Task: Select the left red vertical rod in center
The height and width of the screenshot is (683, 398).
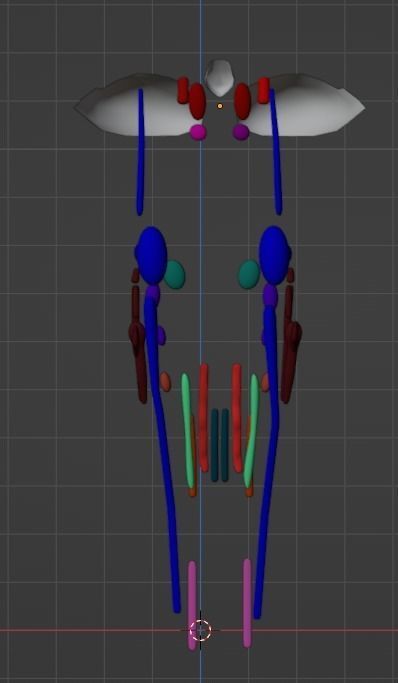Action: coord(203,418)
